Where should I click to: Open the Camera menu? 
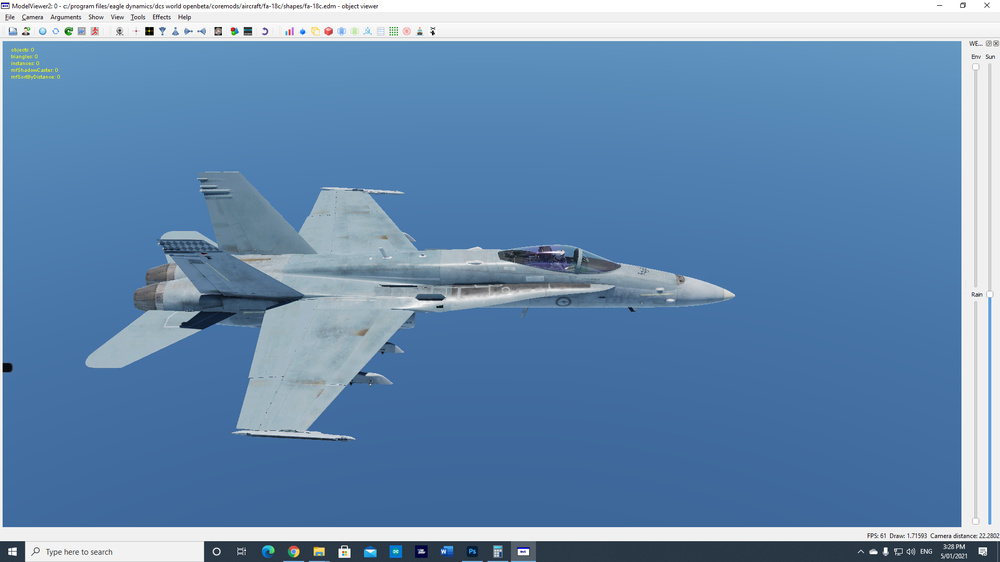click(x=33, y=17)
